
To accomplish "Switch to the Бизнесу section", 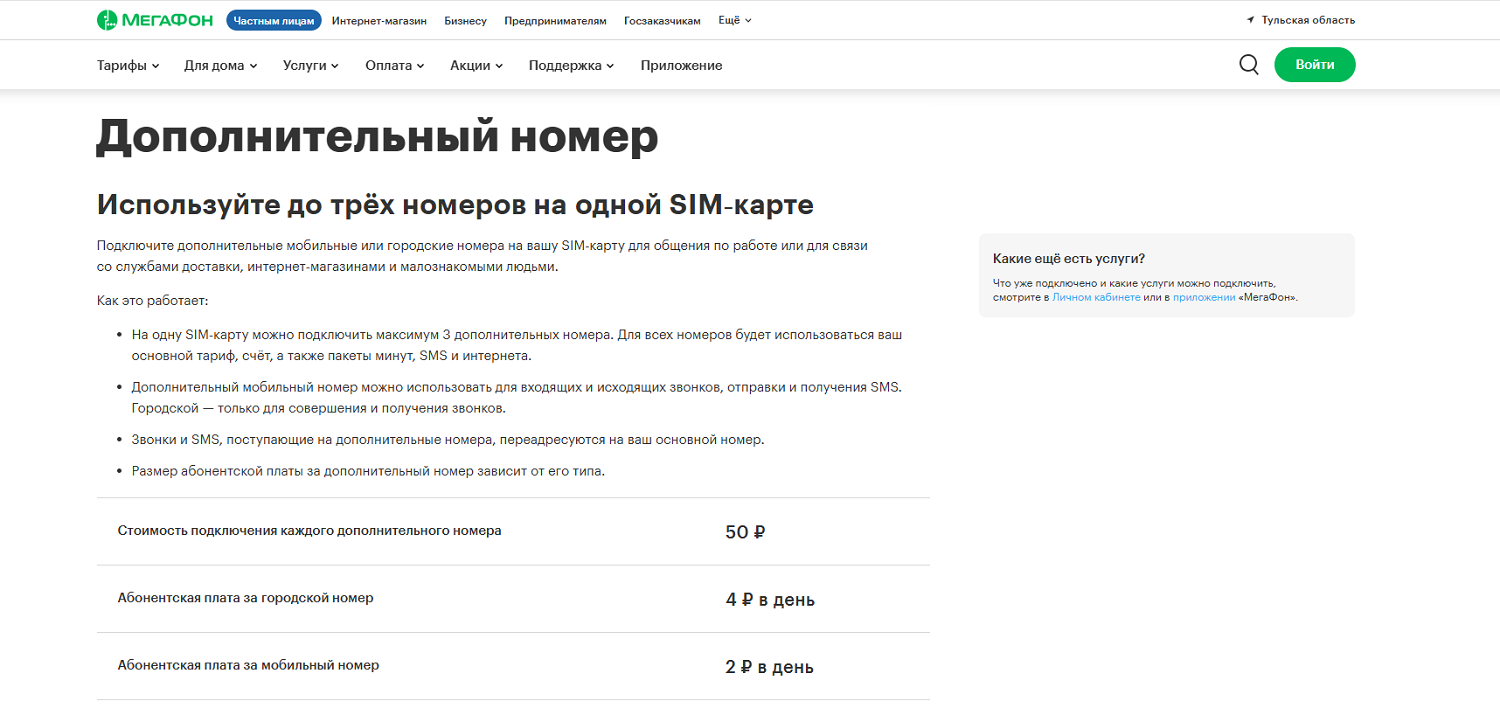I will pyautogui.click(x=465, y=20).
